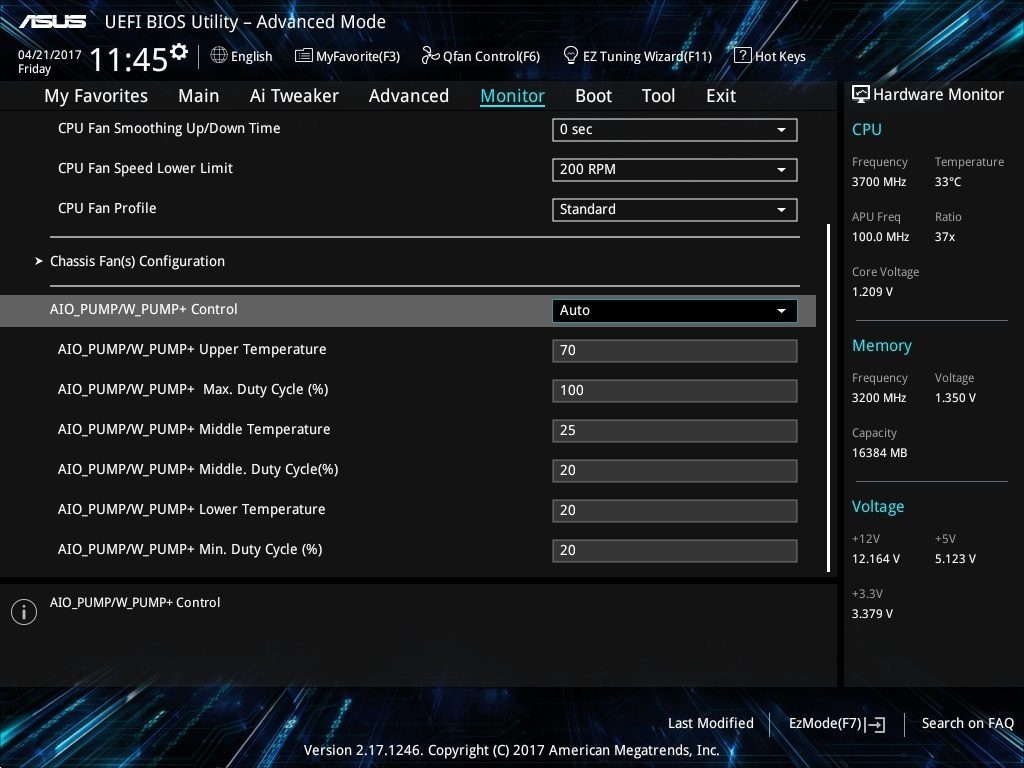Switch to the Tool tab
This screenshot has width=1024, height=768.
point(658,96)
